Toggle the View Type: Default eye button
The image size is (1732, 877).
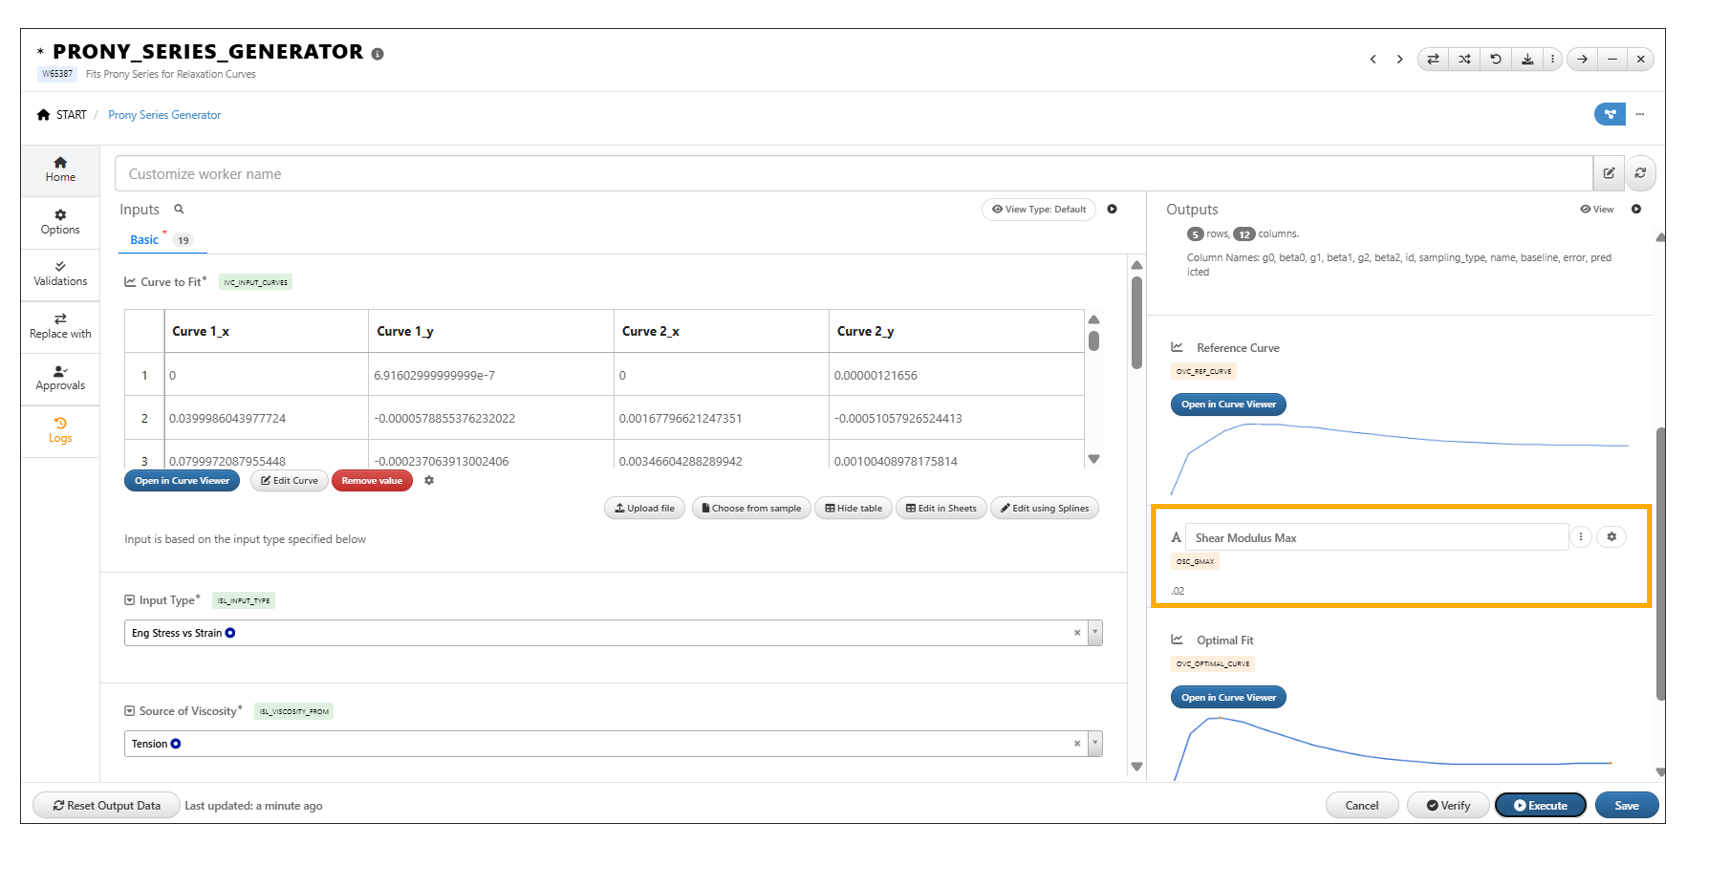(1039, 210)
